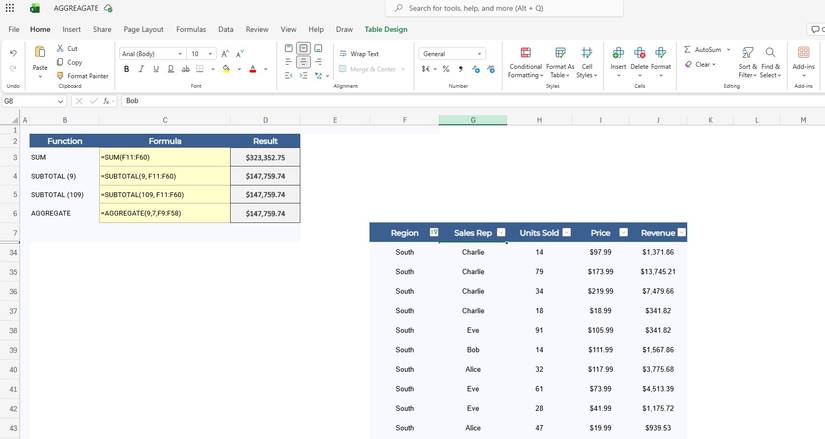The image size is (825, 439).
Task: Apply percent style format
Action: click(x=446, y=69)
